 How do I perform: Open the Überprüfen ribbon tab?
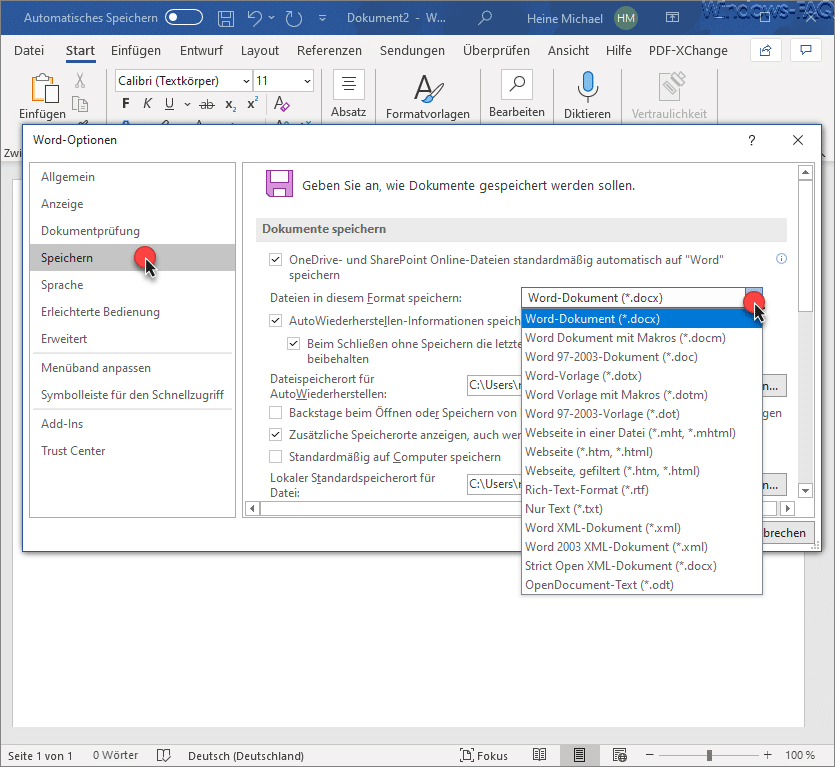[x=496, y=51]
